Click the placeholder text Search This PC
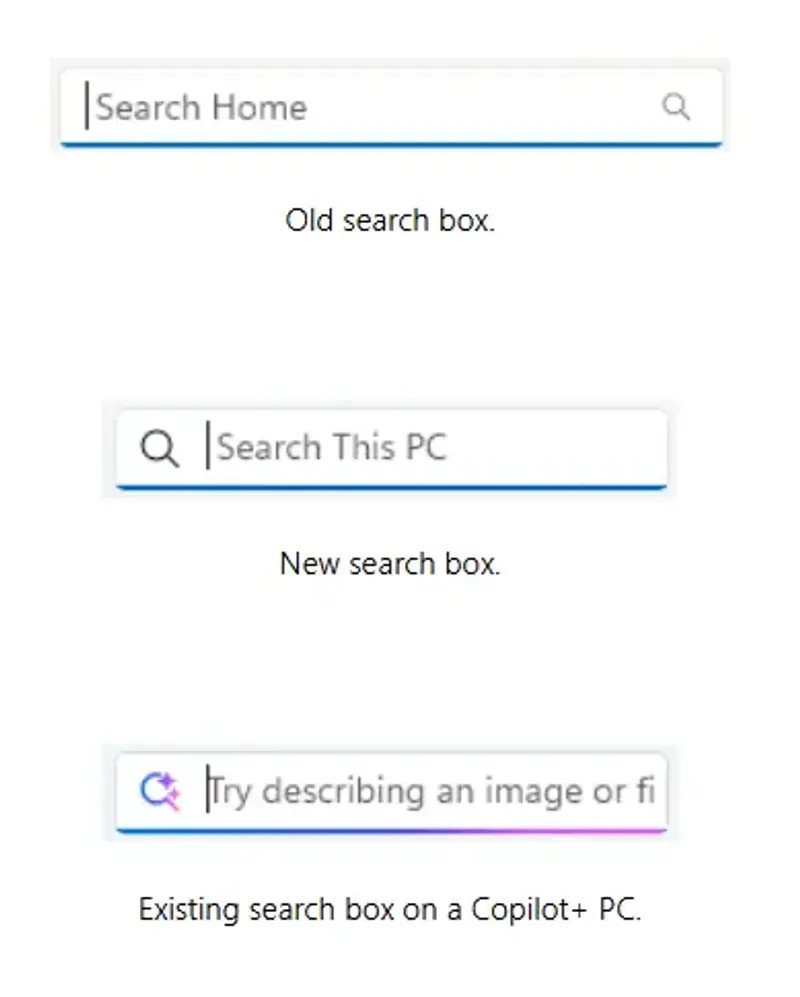This screenshot has width=800, height=997. click(x=330, y=448)
